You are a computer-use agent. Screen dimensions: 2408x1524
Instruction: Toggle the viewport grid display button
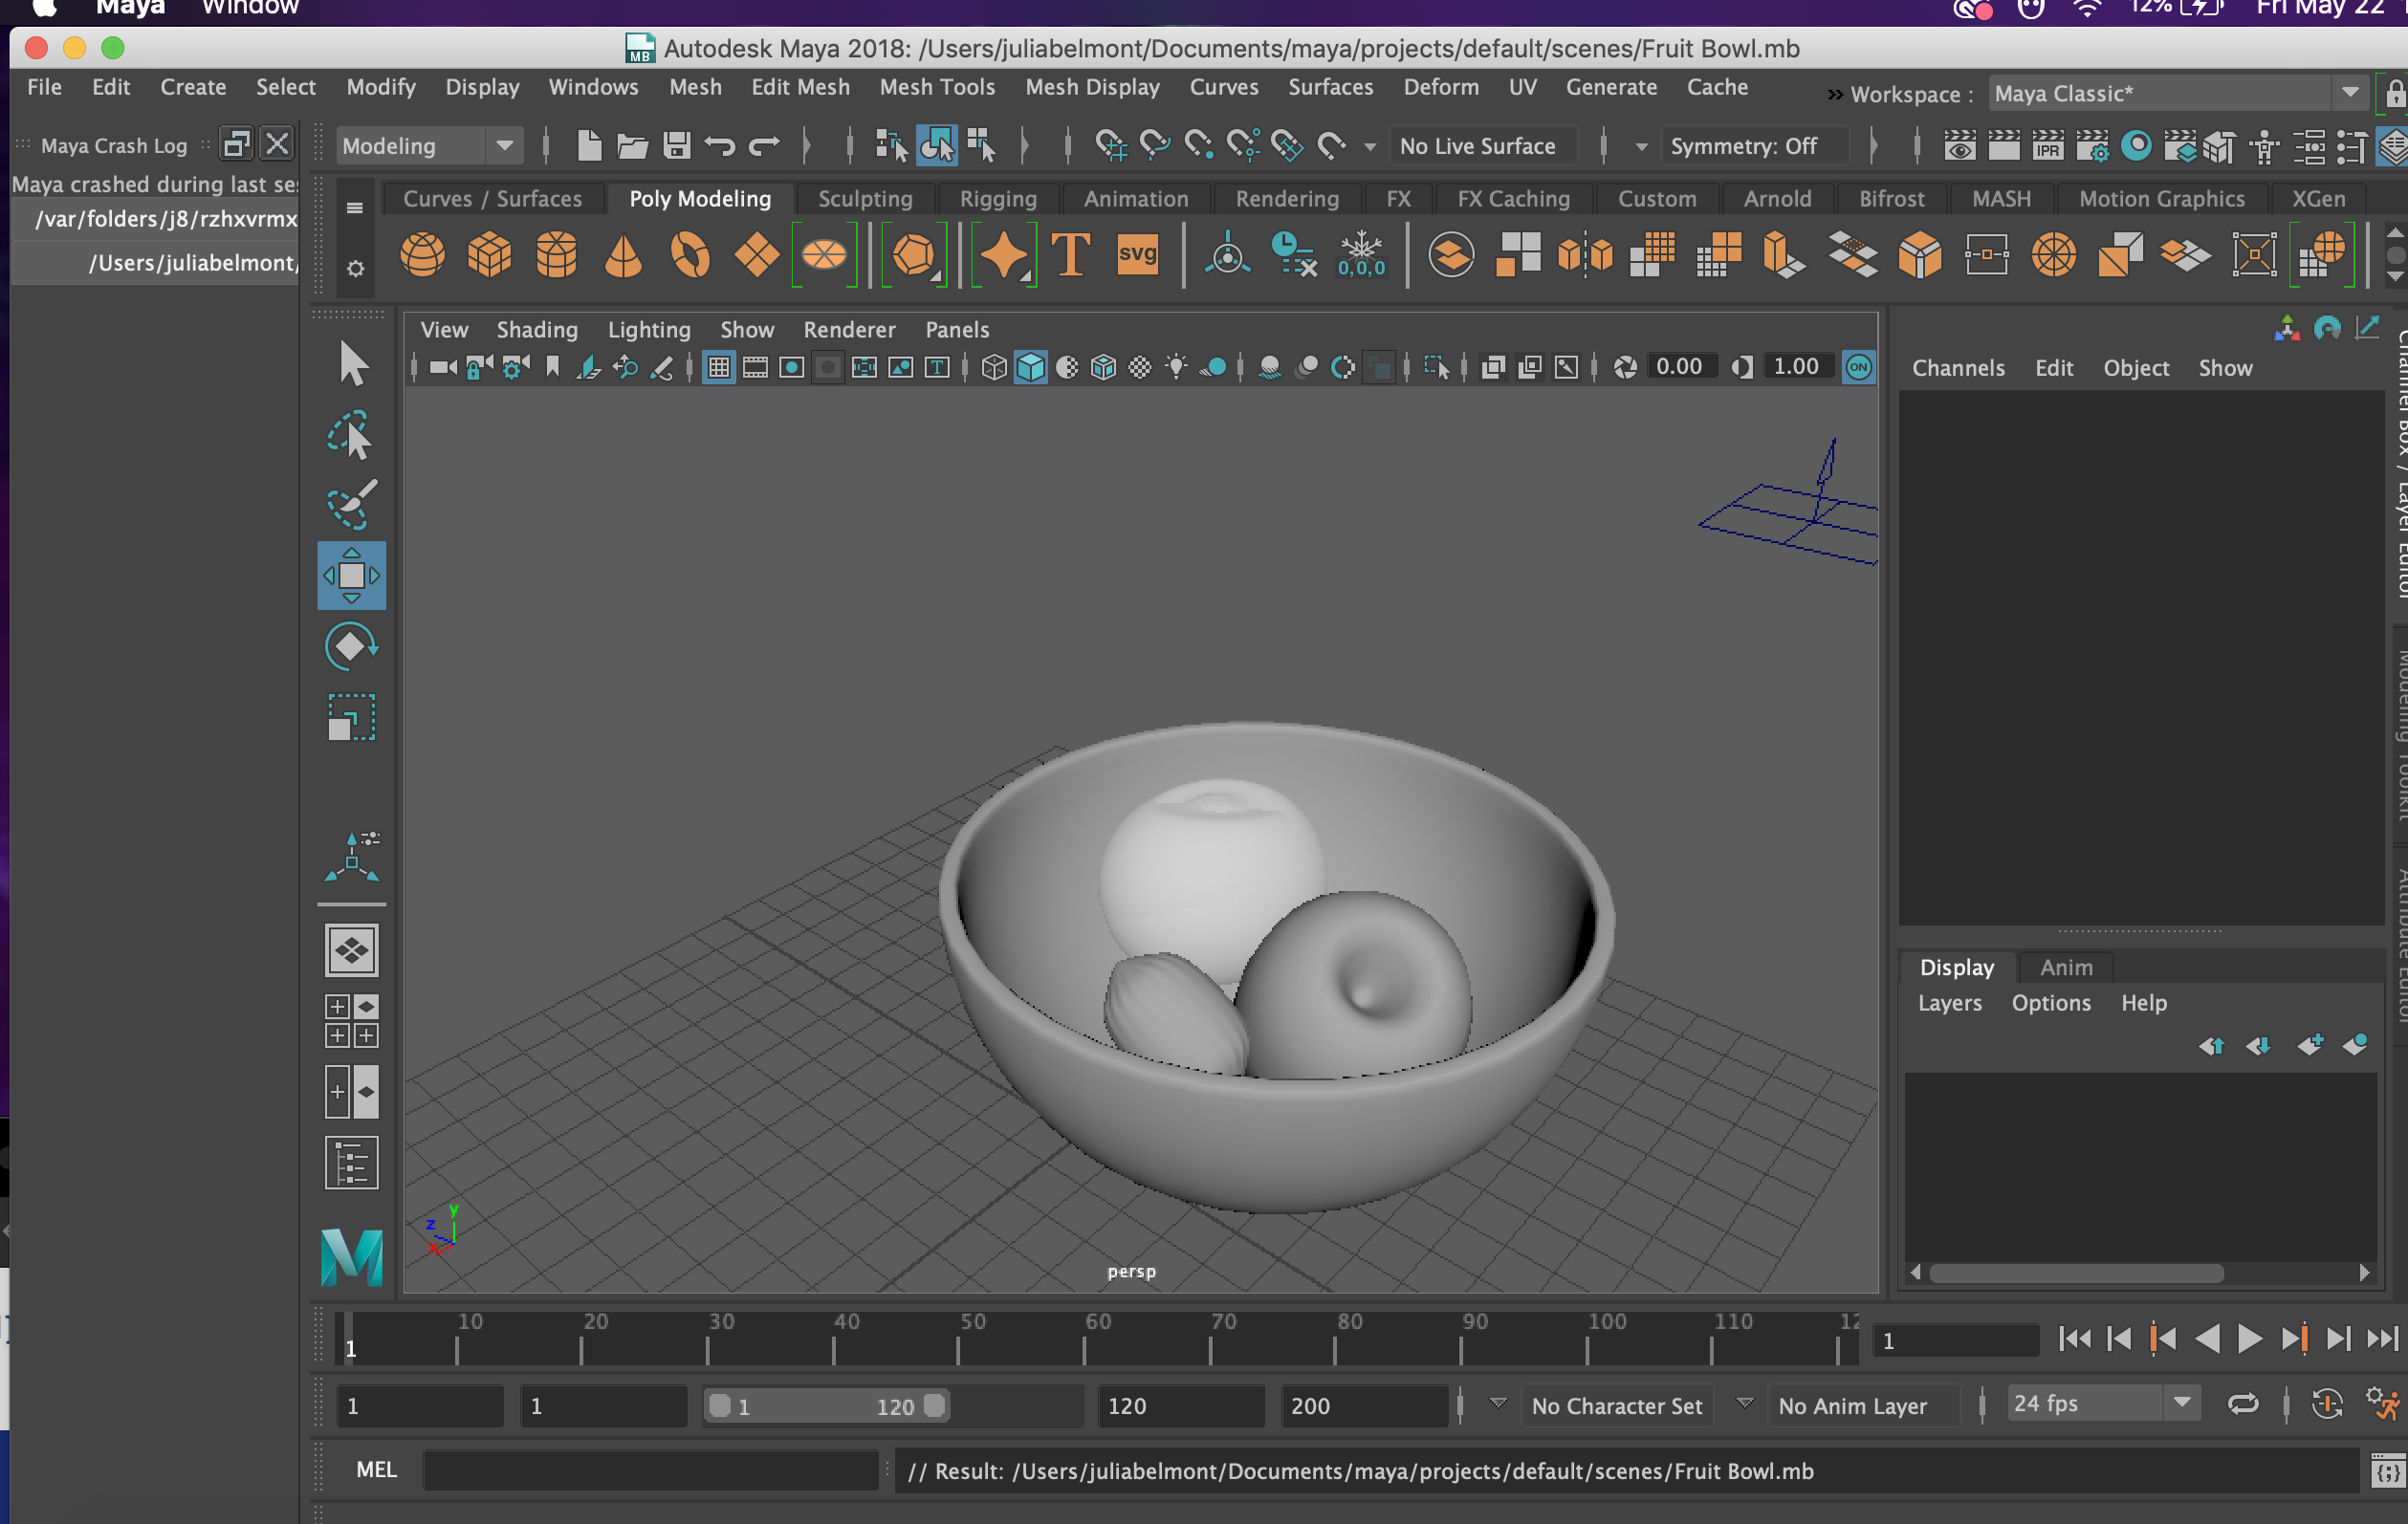(x=718, y=368)
